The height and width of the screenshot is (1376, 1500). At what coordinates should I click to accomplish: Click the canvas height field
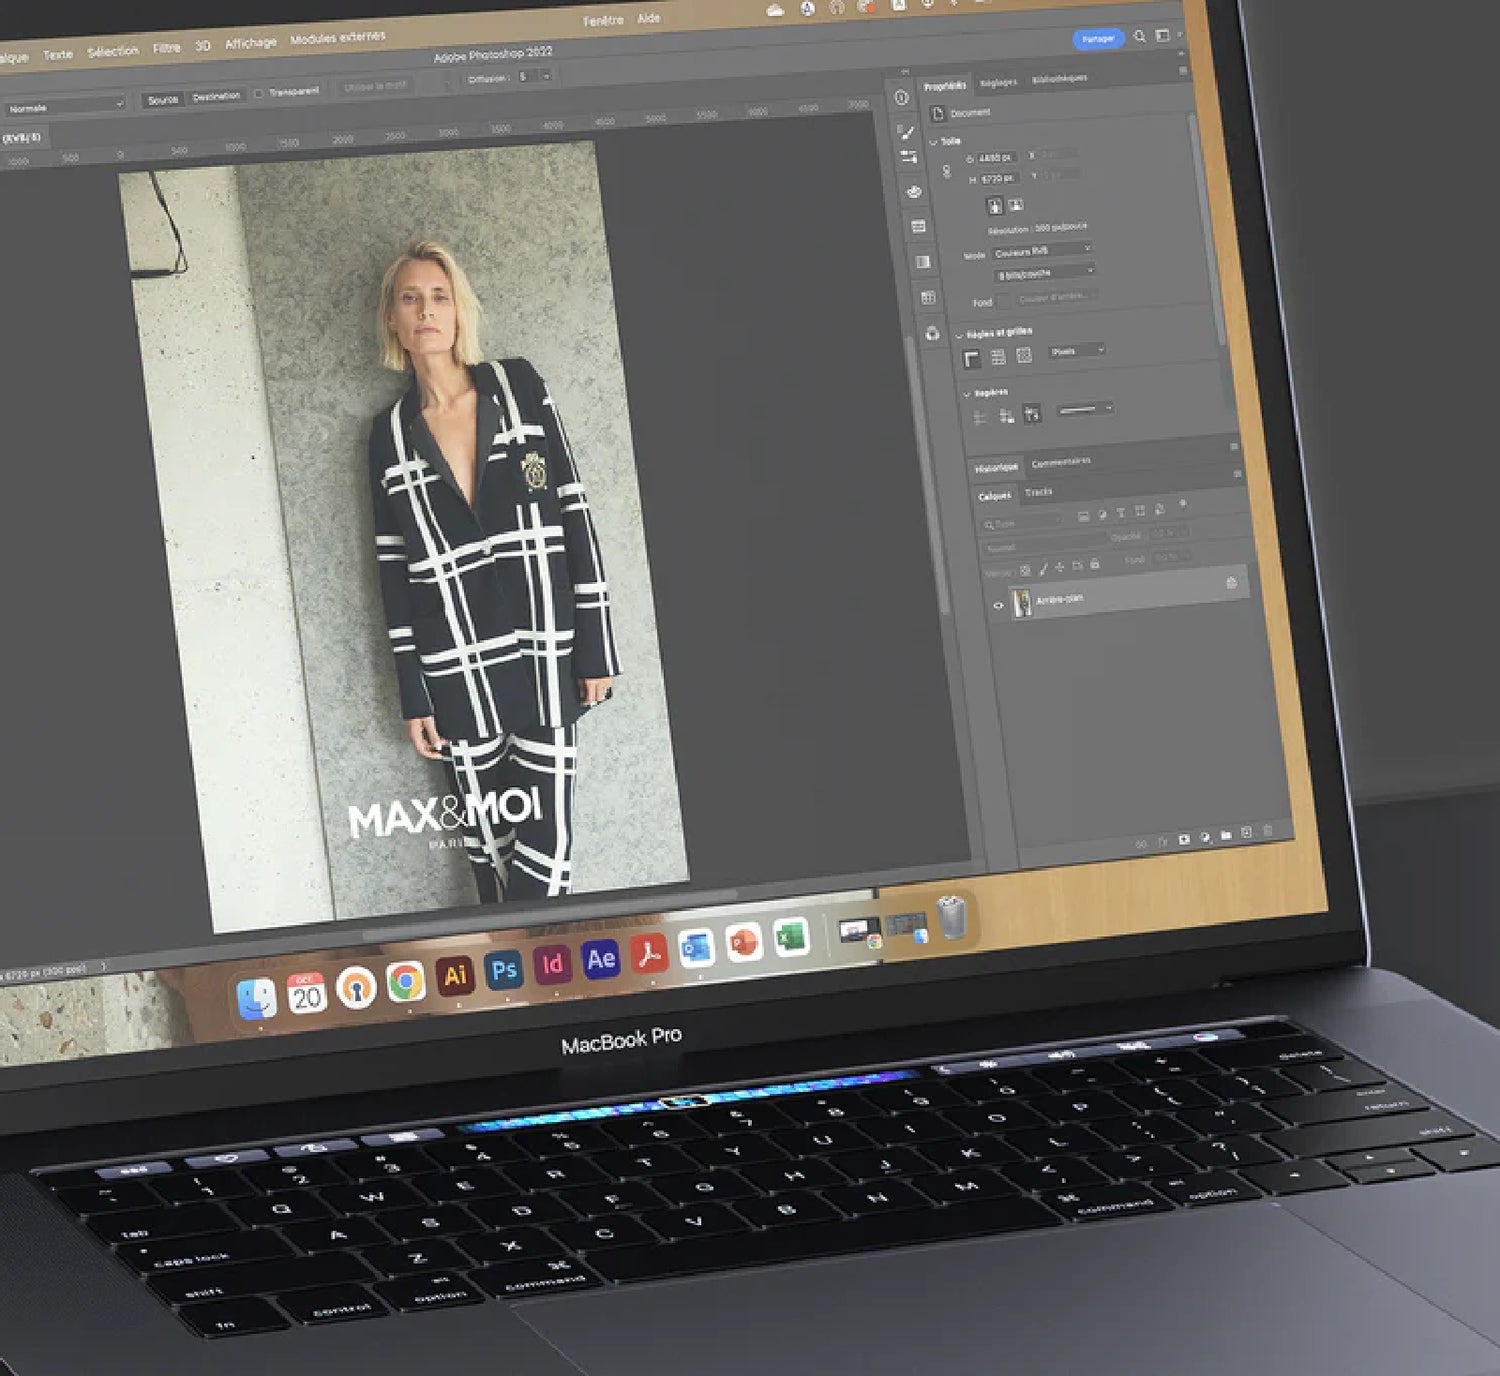999,178
